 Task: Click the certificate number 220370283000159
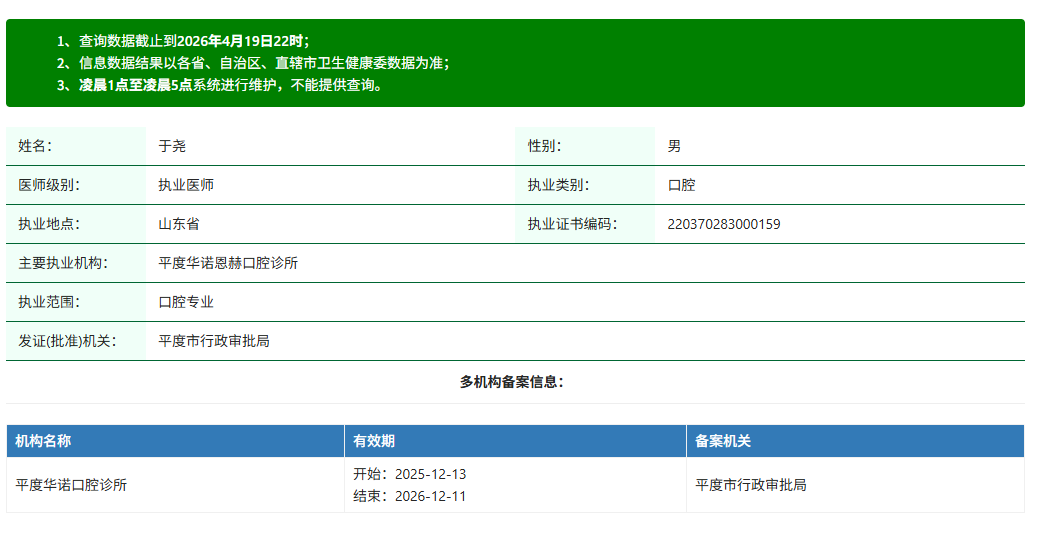pyautogui.click(x=723, y=224)
